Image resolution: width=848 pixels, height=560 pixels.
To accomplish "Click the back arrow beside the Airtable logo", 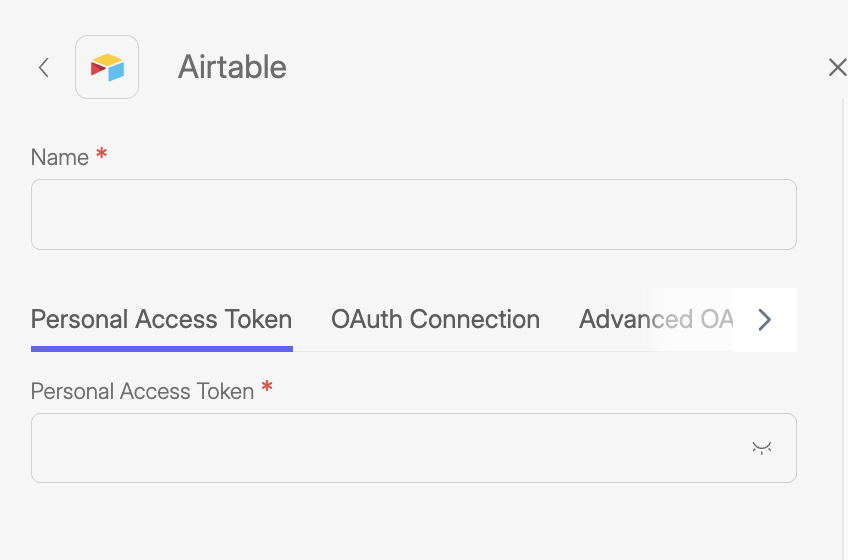I will click(x=43, y=67).
